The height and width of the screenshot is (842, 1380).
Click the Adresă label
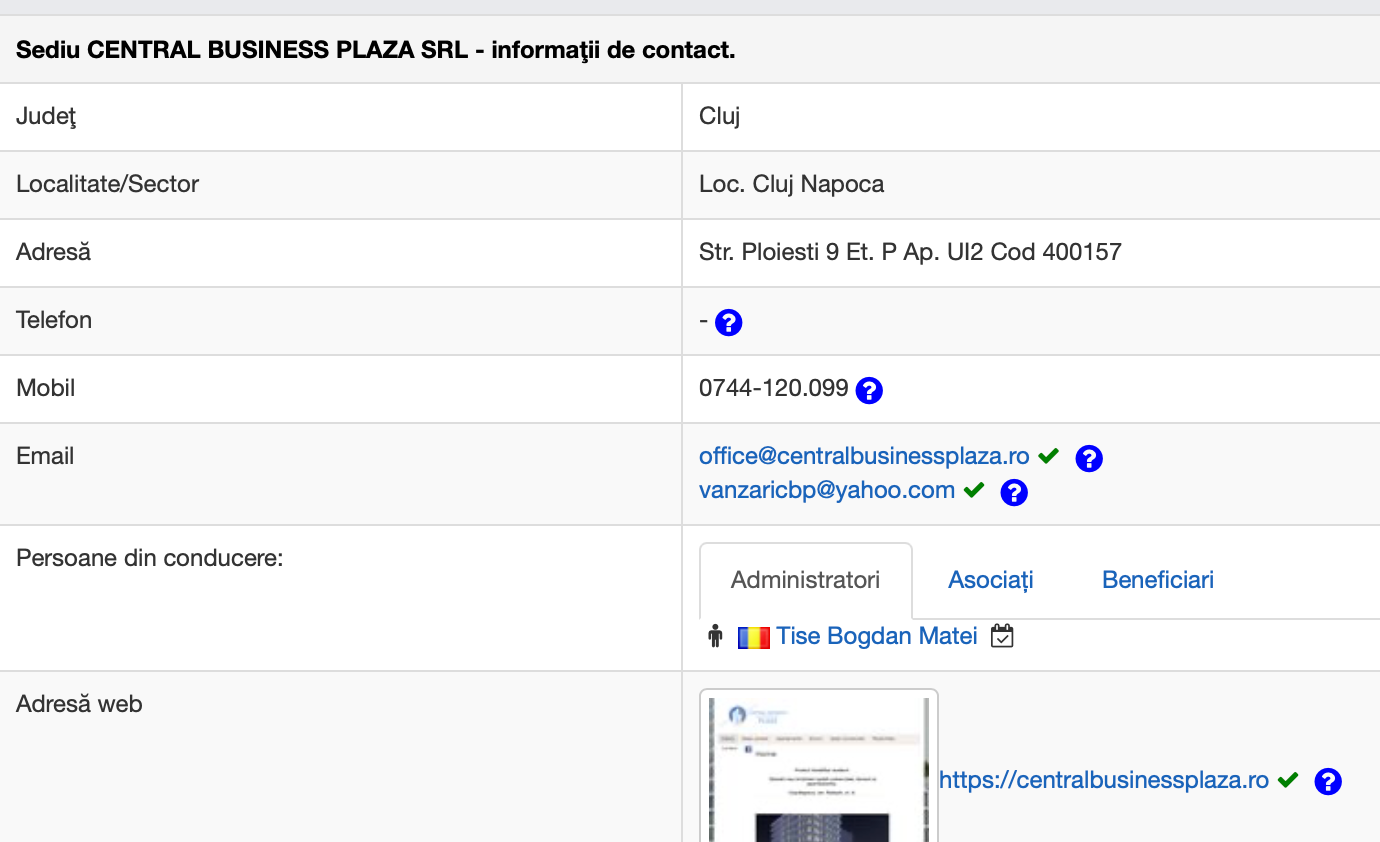click(x=53, y=252)
